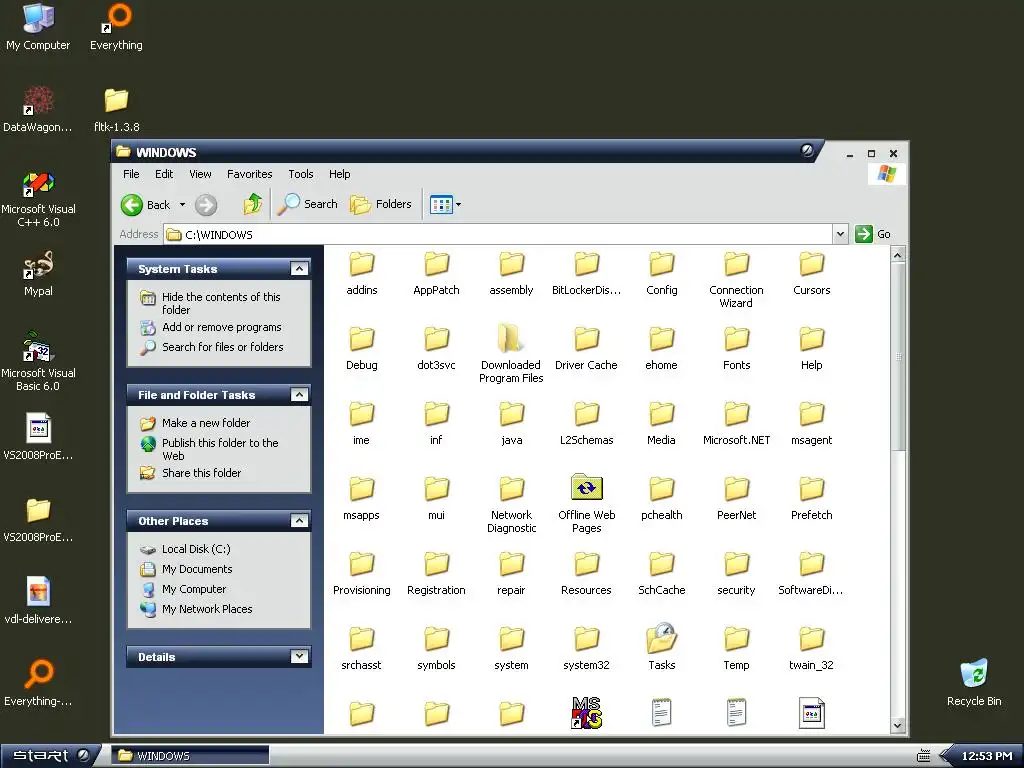
Task: Select the Prefetch folder
Action: pos(812,500)
